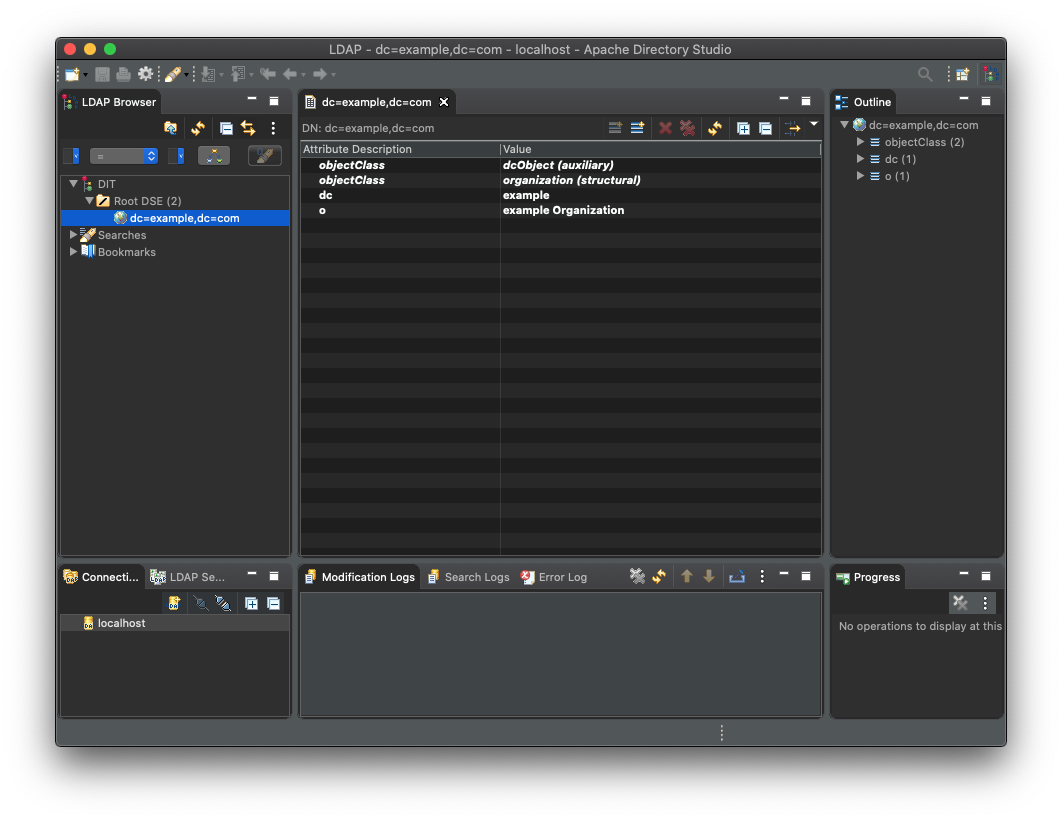Open Preferences via the gear icon
Viewport: 1062px width, 820px height.
(x=145, y=74)
